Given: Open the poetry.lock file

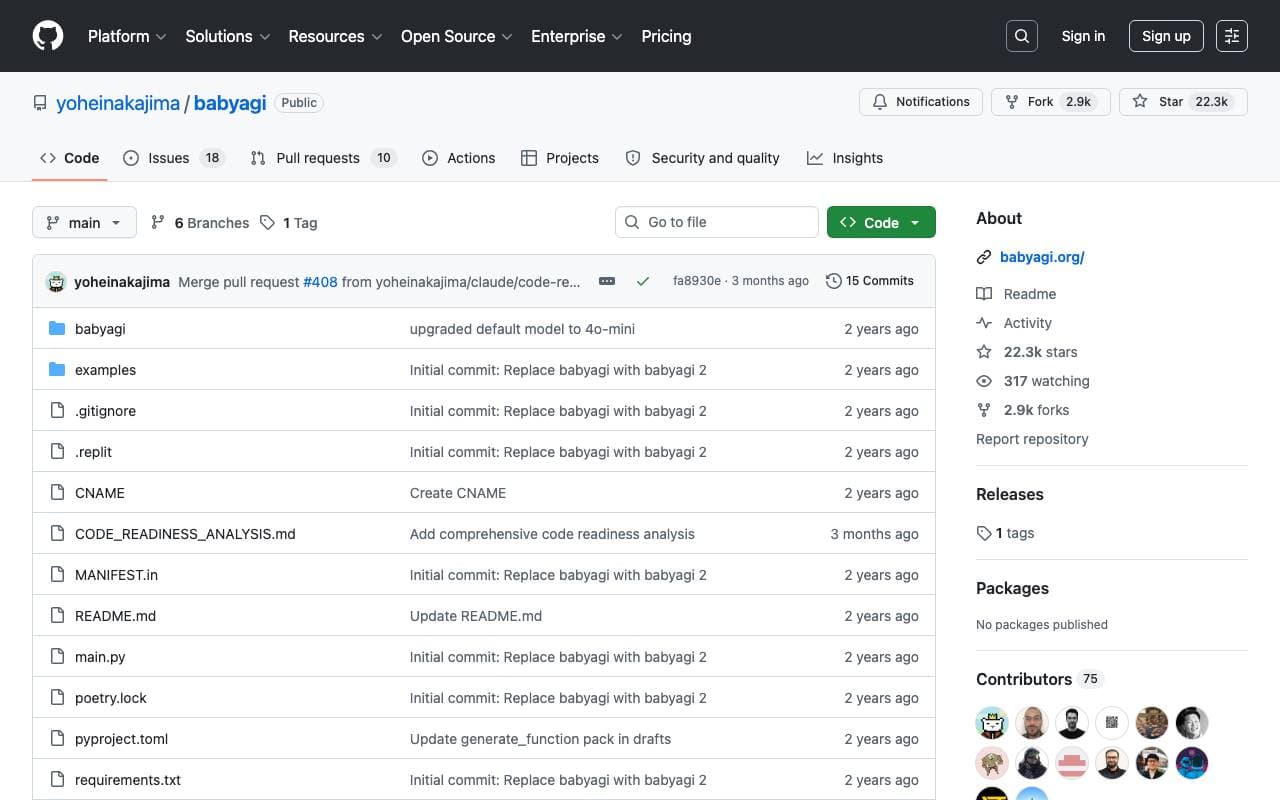Looking at the screenshot, I should 111,698.
